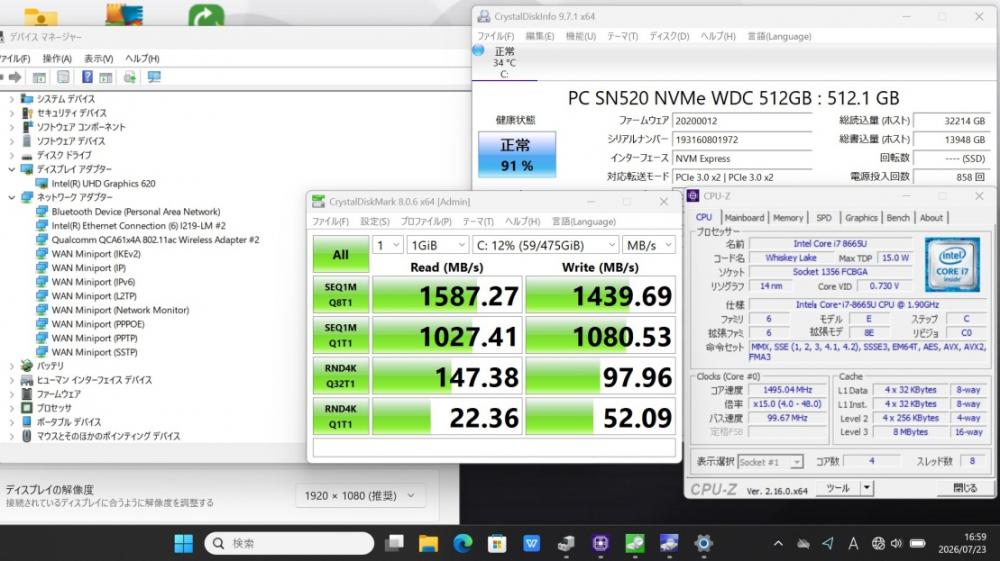Switch to CPU-Z via its purple taskbar icon

pyautogui.click(x=600, y=543)
